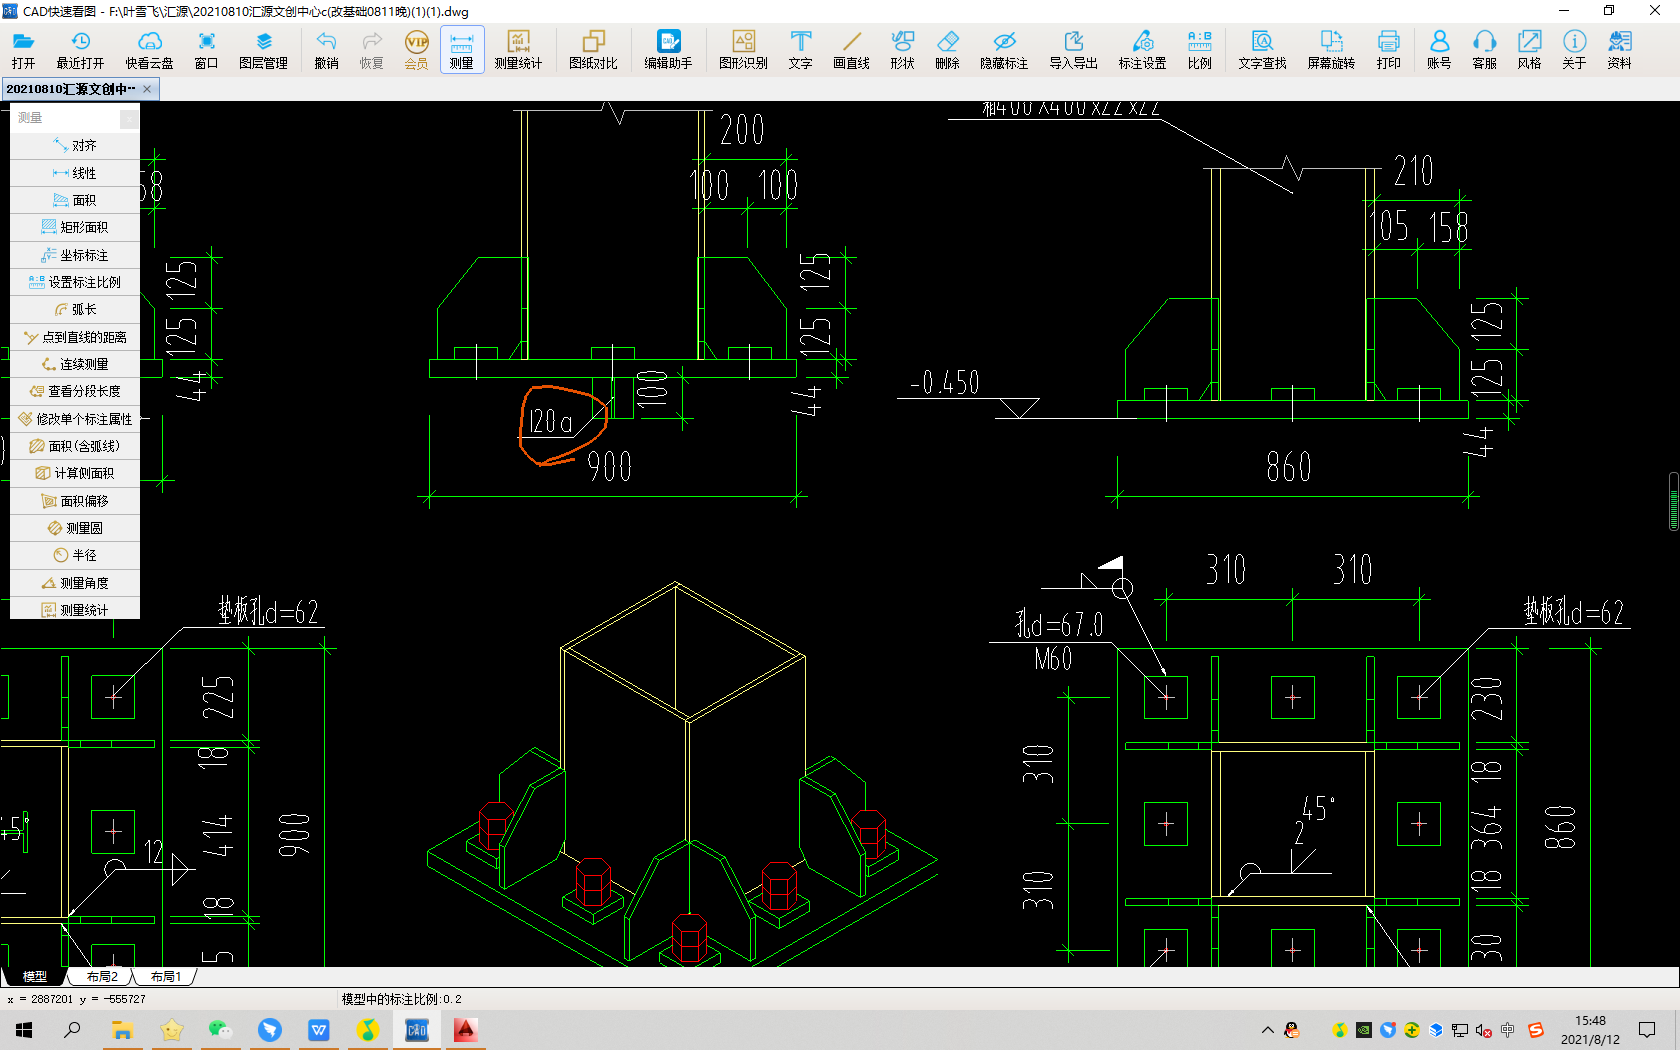Open 快看云盘 cloud disk
Viewport: 1680px width, 1050px height.
point(149,49)
